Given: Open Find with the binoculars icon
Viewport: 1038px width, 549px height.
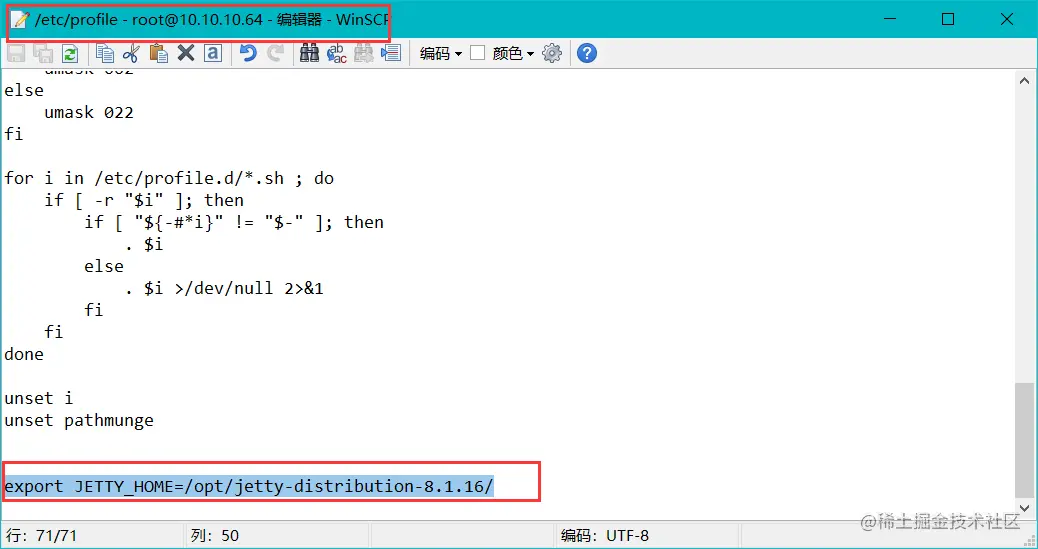Looking at the screenshot, I should pos(310,53).
